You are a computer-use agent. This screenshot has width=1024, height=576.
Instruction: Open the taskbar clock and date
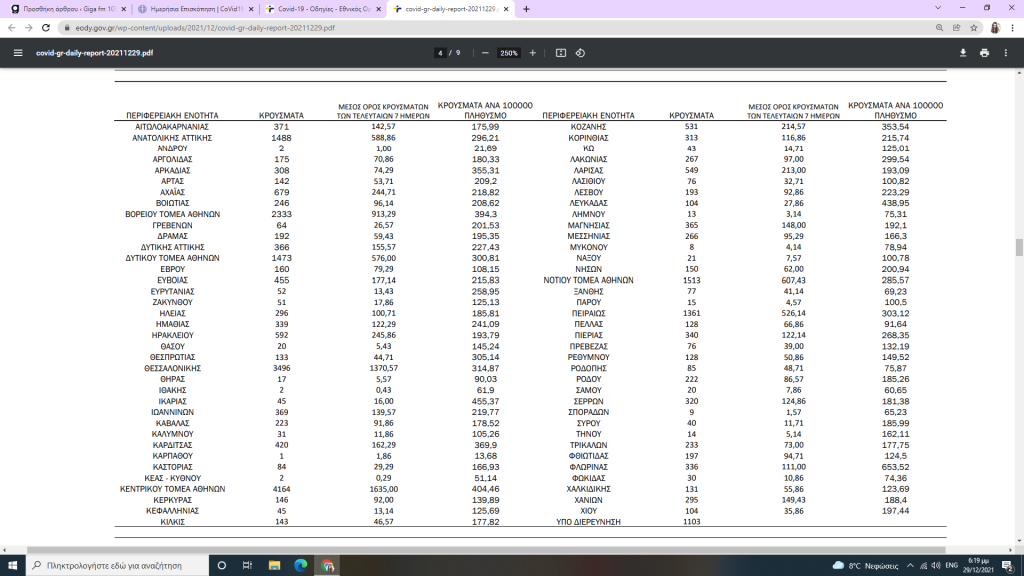(x=978, y=566)
